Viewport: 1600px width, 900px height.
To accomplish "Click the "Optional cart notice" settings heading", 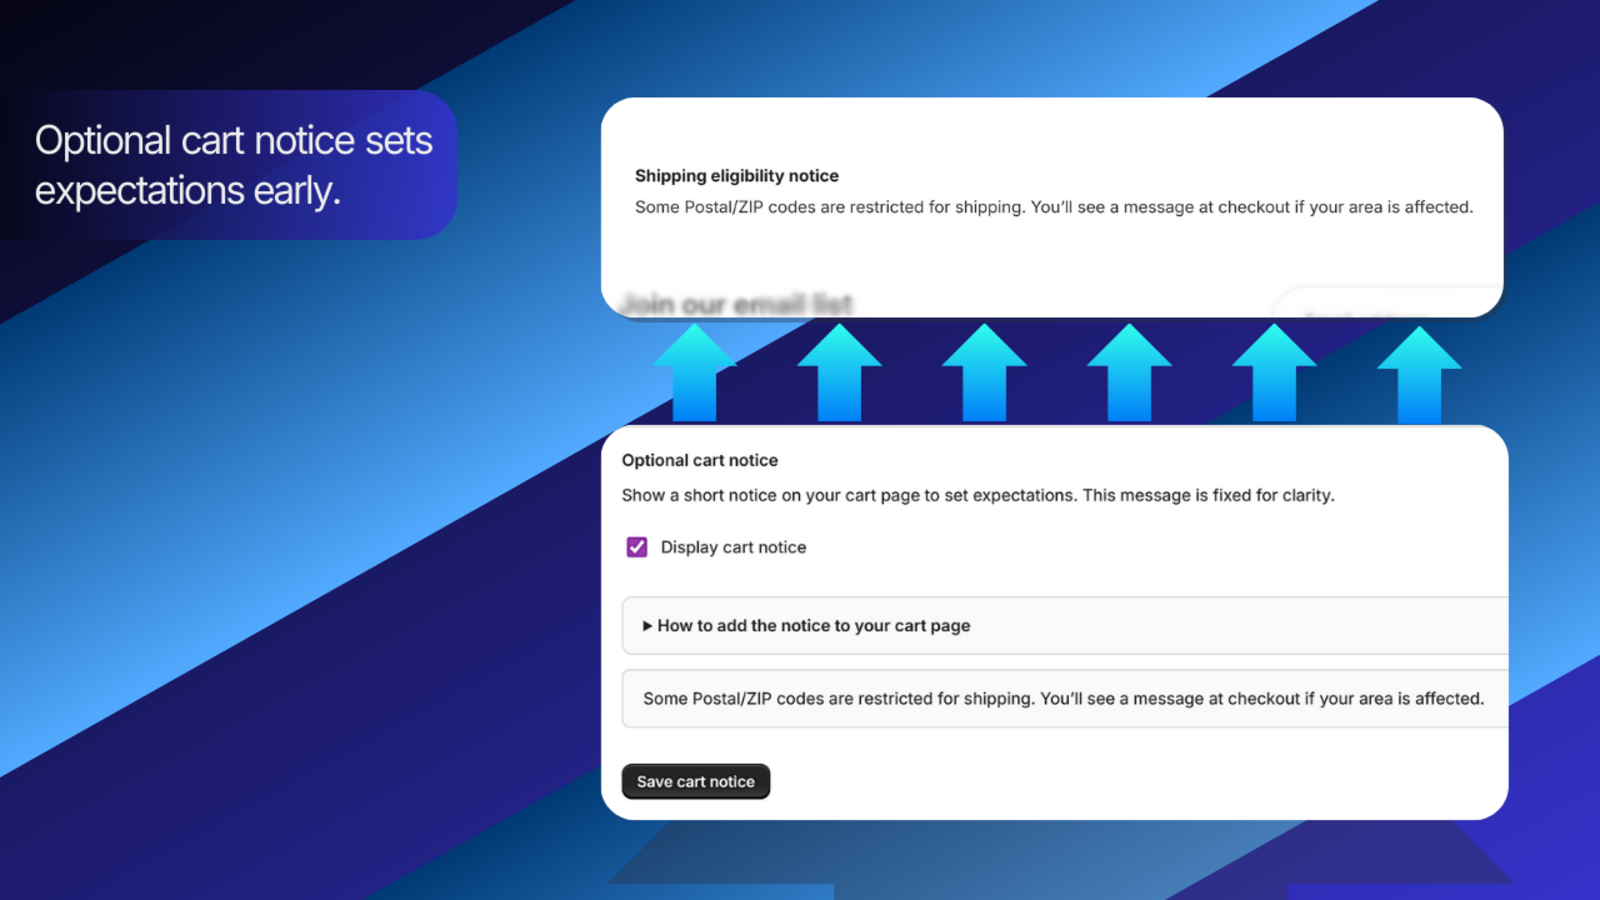I will point(699,460).
